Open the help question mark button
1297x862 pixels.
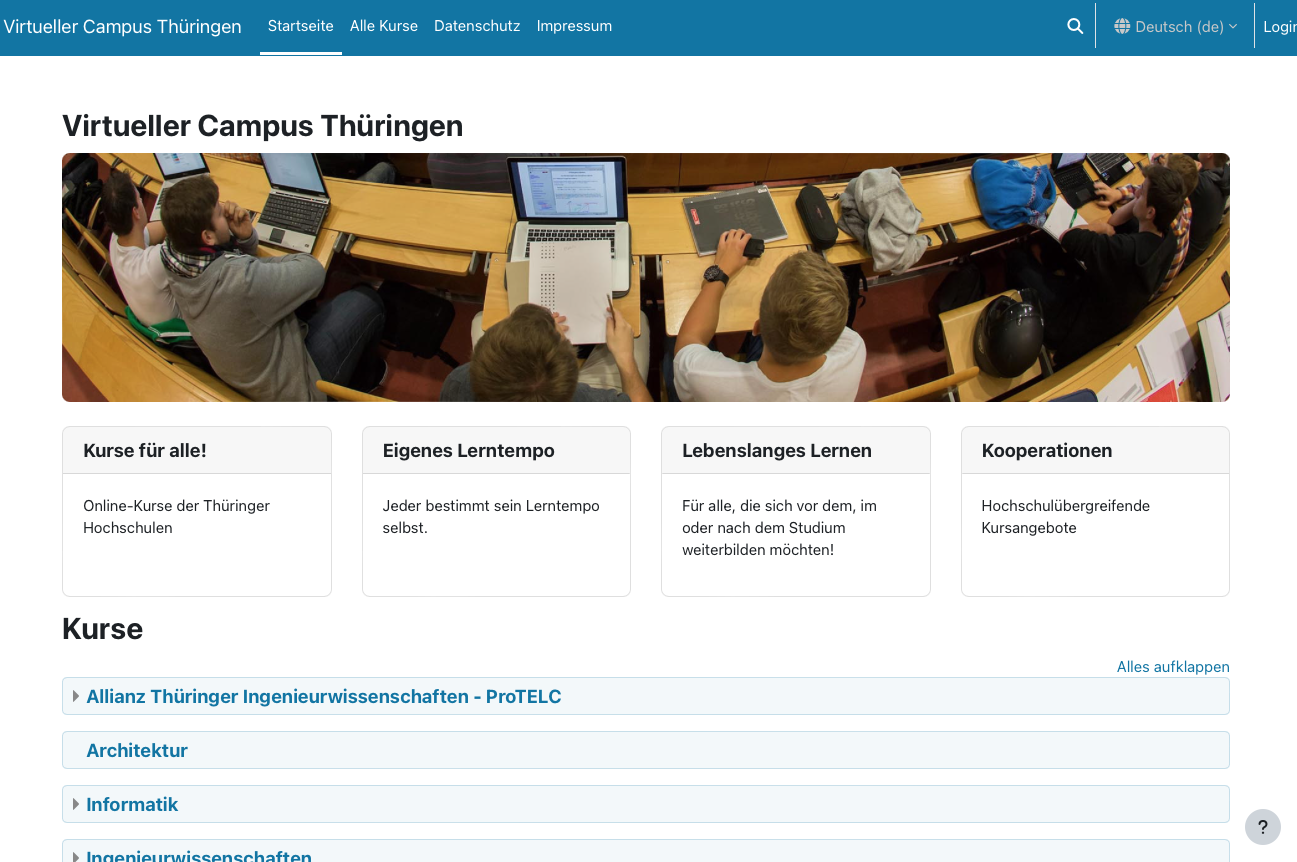tap(1262, 827)
